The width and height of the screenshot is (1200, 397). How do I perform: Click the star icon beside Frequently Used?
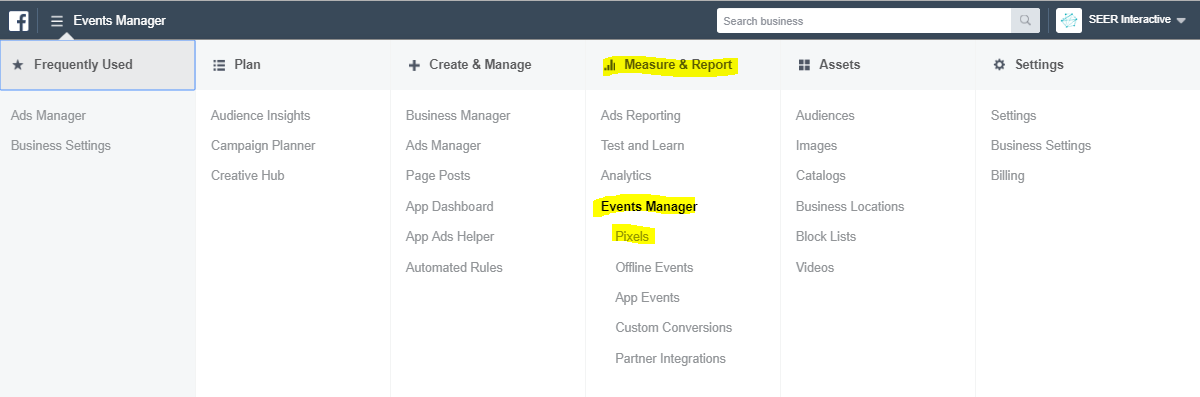click(x=18, y=65)
